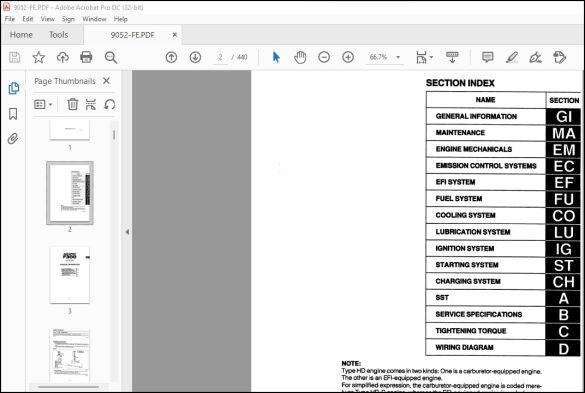
Task: Open the Sign menu
Action: click(x=68, y=19)
